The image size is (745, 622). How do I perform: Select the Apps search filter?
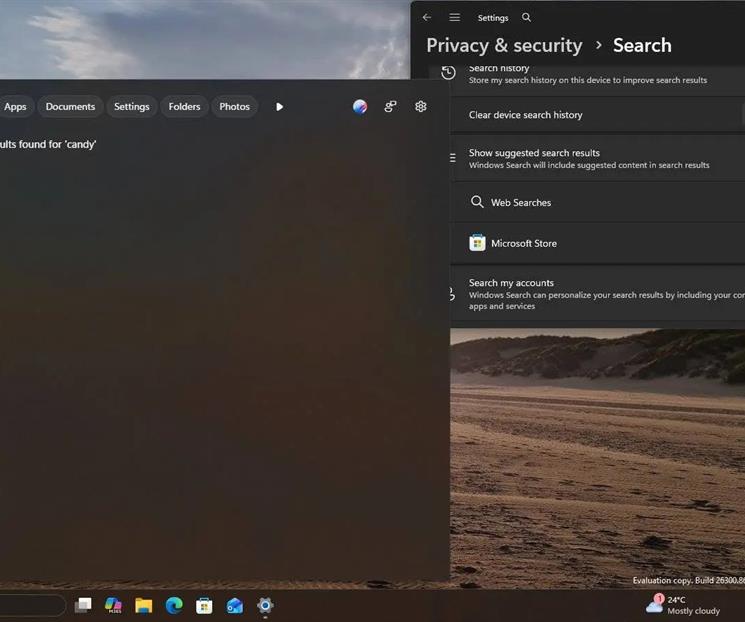(15, 107)
